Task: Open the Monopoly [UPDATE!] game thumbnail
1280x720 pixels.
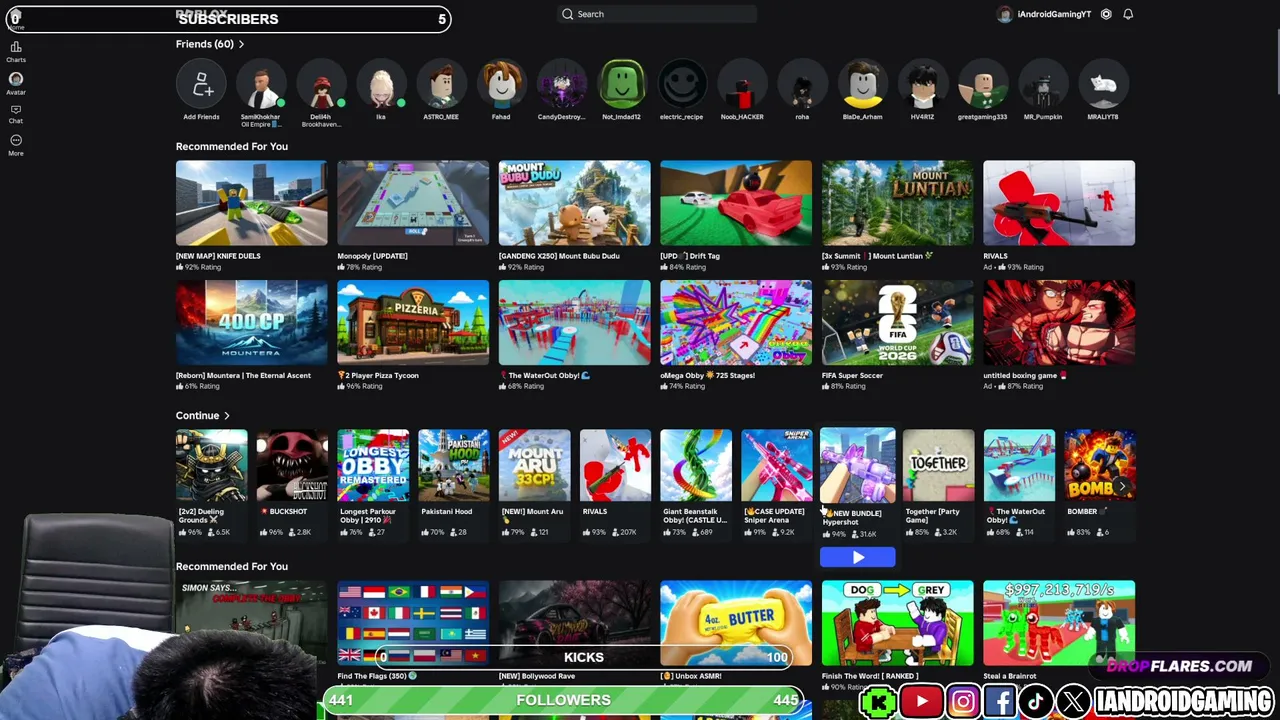Action: [x=413, y=203]
